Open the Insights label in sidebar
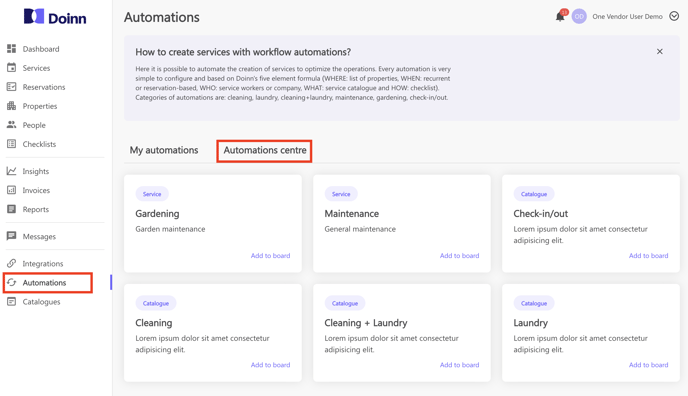The image size is (688, 396). [36, 171]
